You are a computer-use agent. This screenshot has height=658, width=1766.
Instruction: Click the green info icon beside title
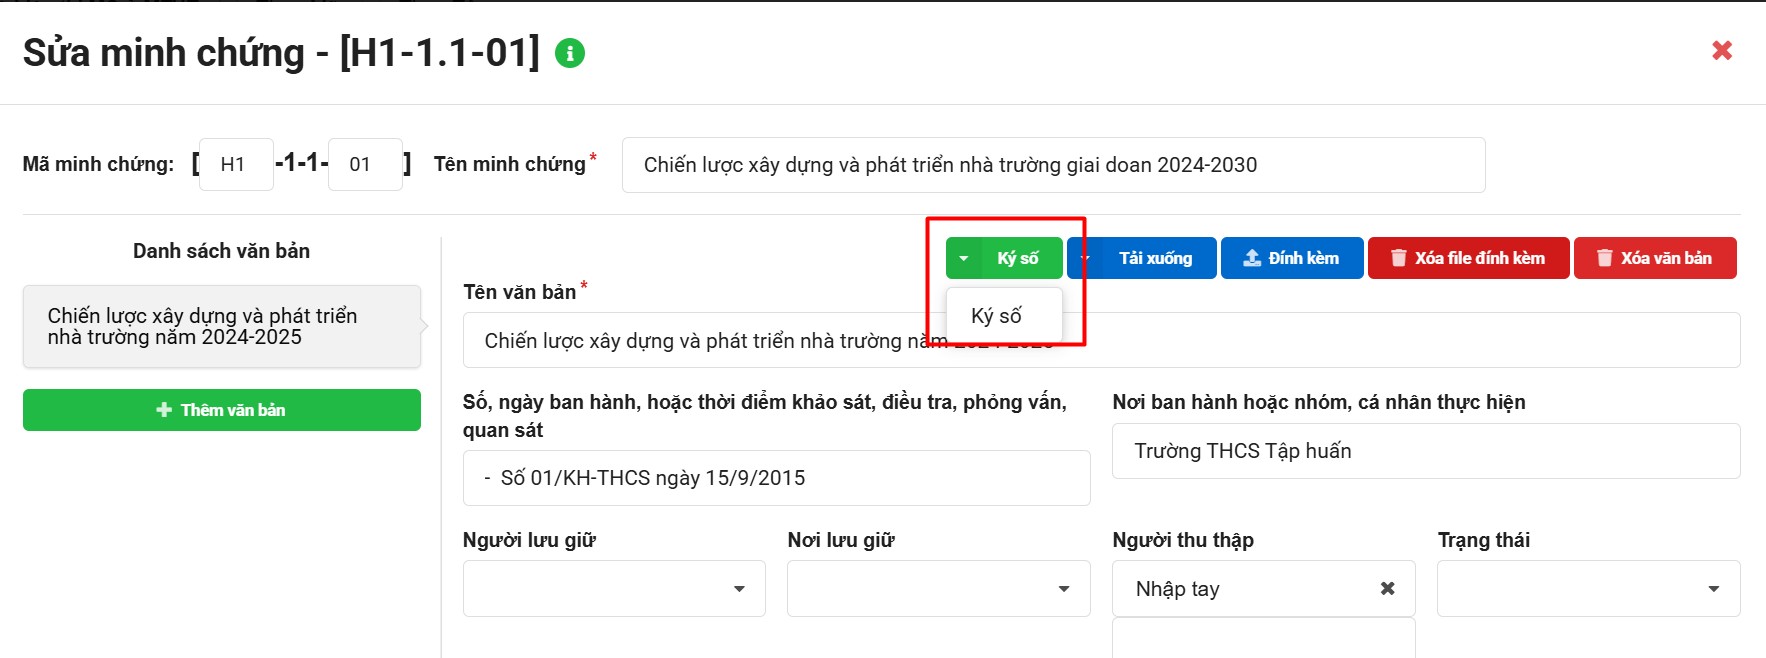pyautogui.click(x=570, y=53)
